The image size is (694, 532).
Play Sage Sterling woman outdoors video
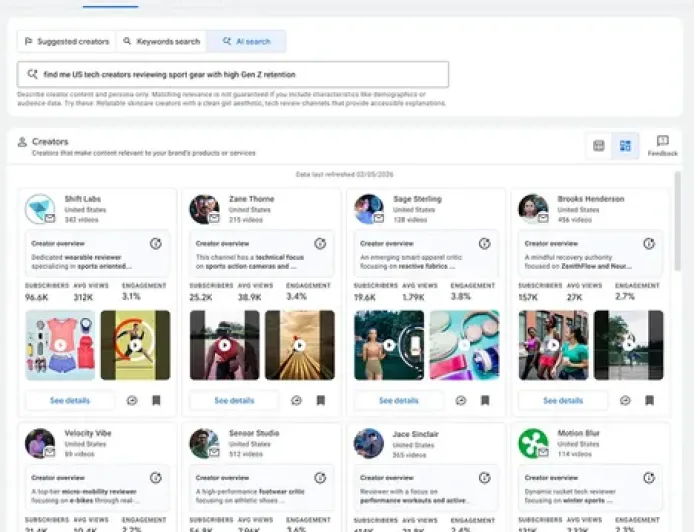pos(389,345)
